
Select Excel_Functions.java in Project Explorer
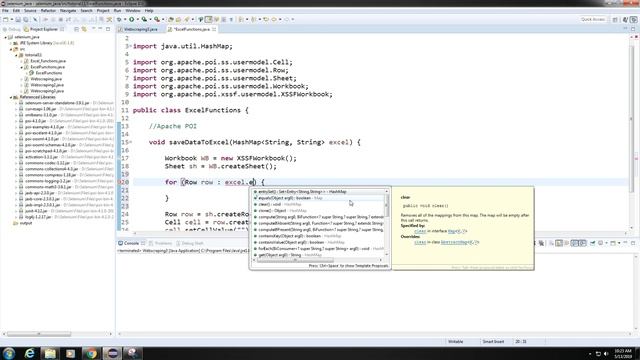pos(48,61)
